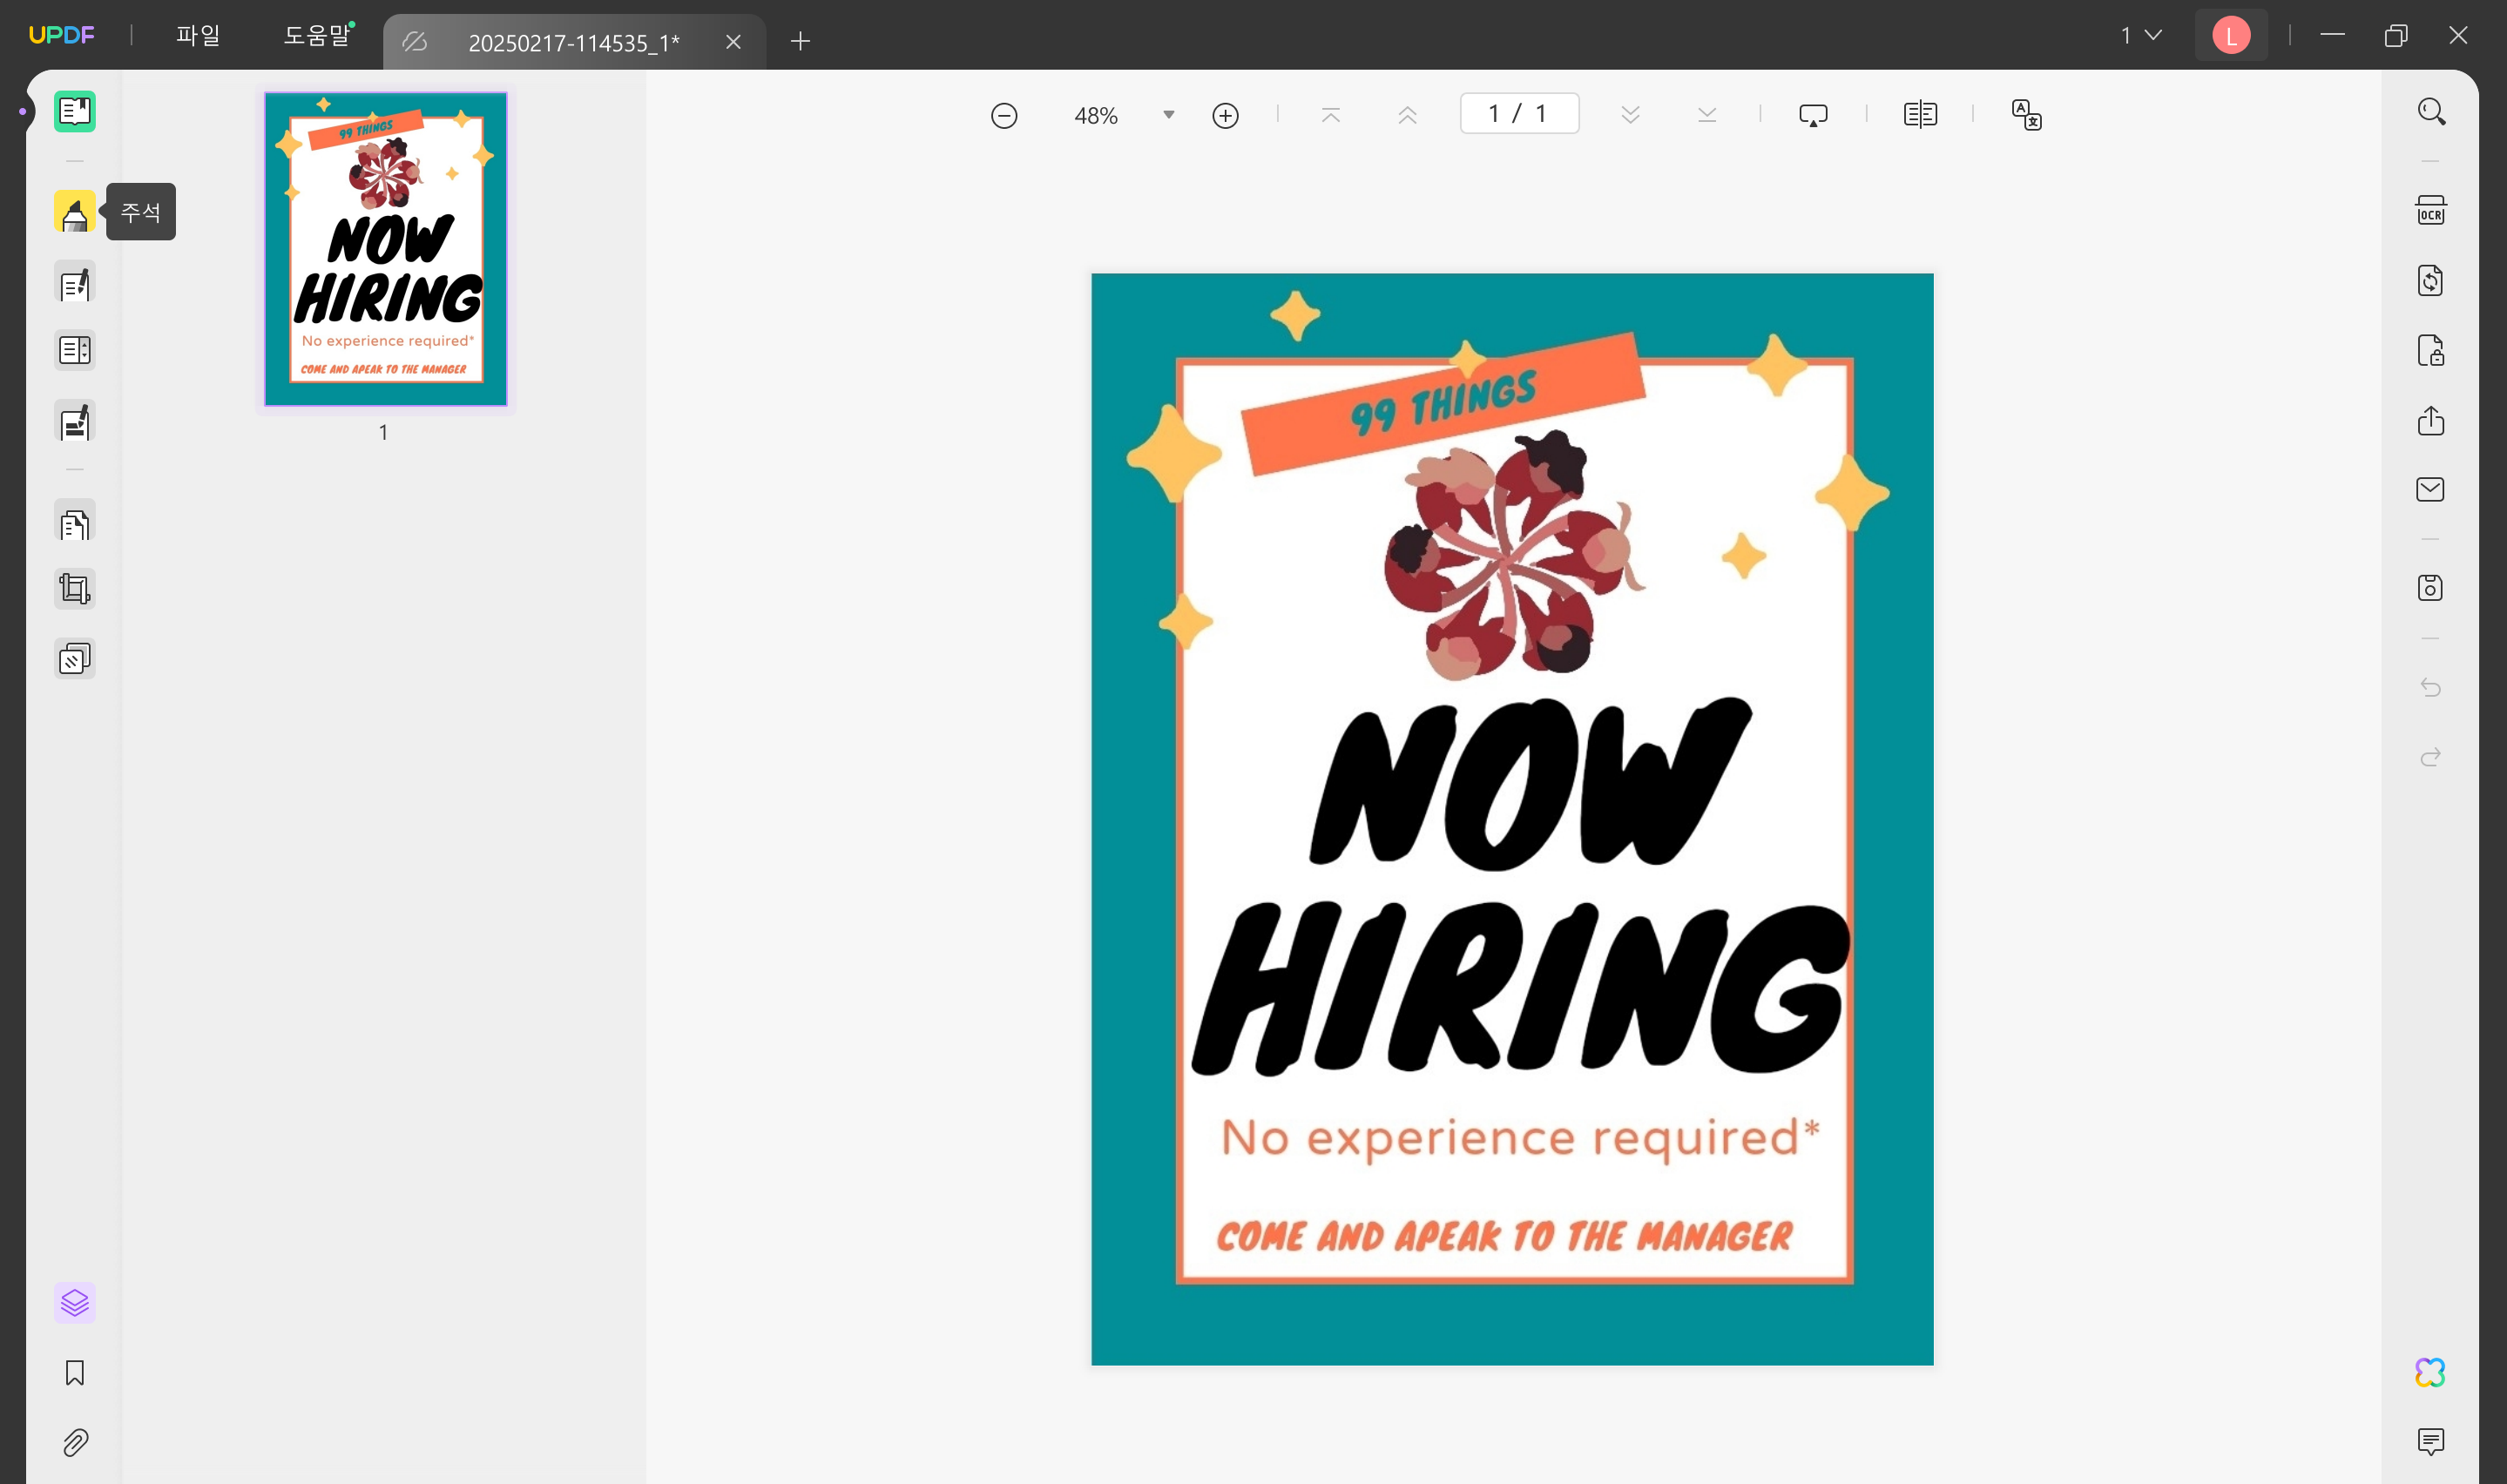
Task: Expand the 48% zoom dropdown
Action: [1168, 115]
